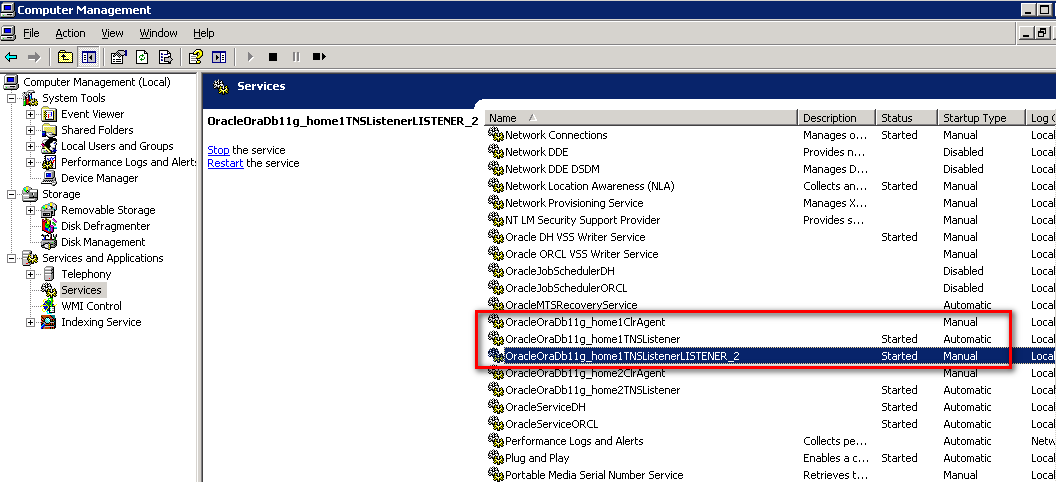This screenshot has width=1056, height=482.
Task: Expand the Event Viewer node
Action: pyautogui.click(x=30, y=114)
